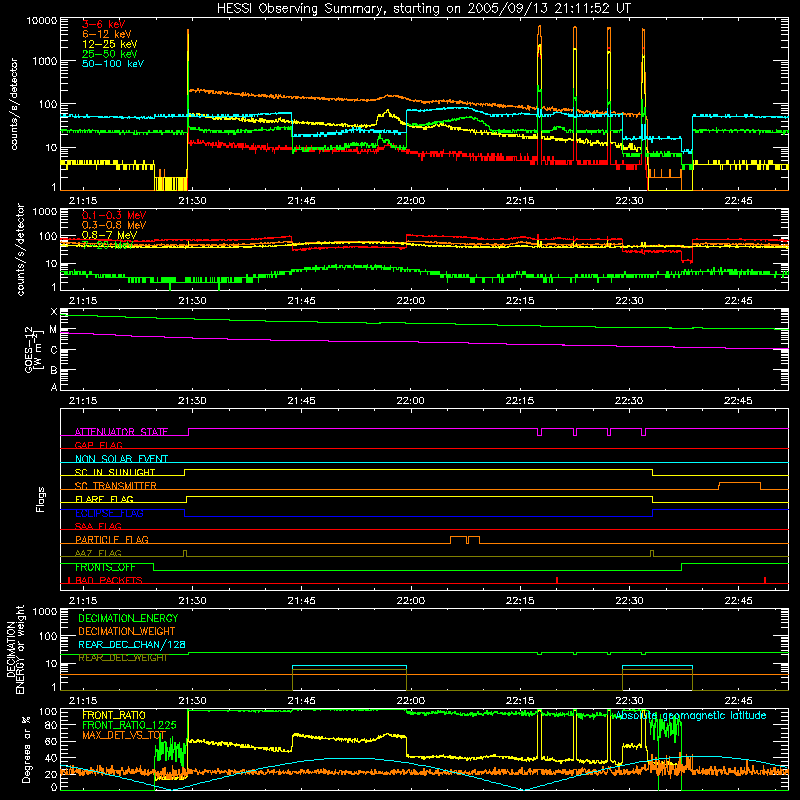Click the Absolute geomagnetic latitude label
Screen dimensions: 800x800
pos(689,716)
